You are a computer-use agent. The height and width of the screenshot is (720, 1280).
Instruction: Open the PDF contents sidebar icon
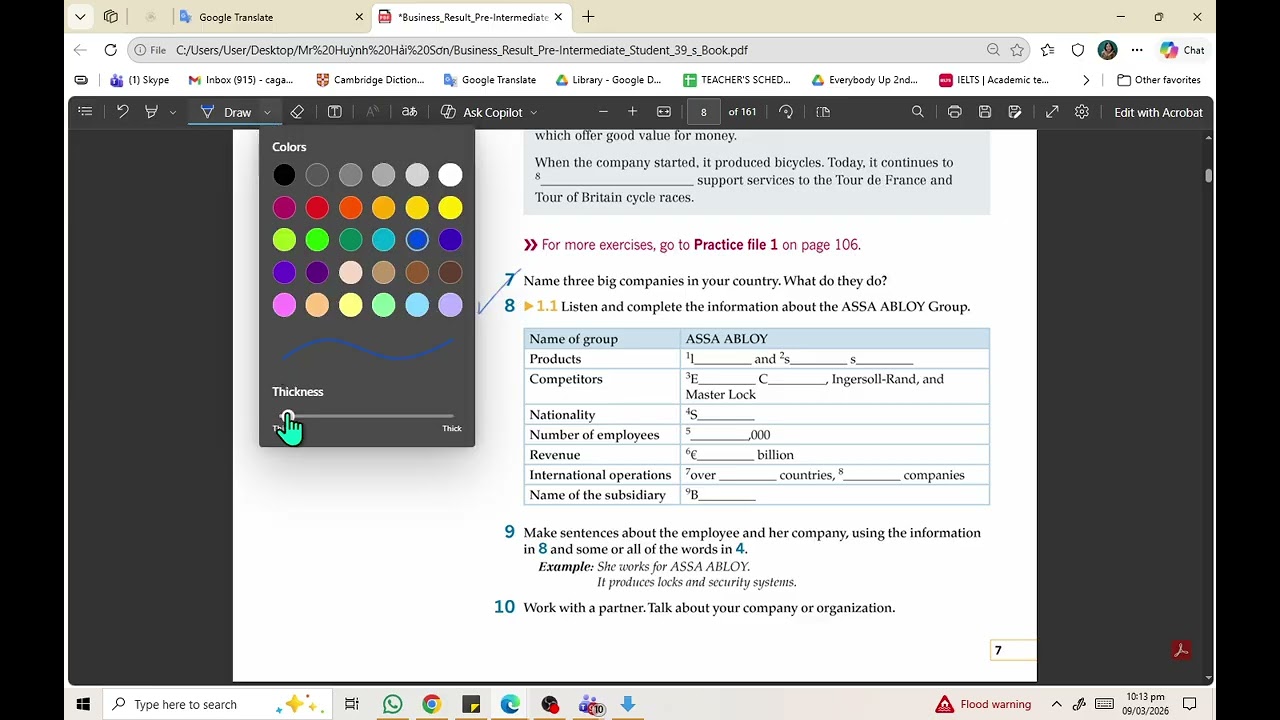85,112
